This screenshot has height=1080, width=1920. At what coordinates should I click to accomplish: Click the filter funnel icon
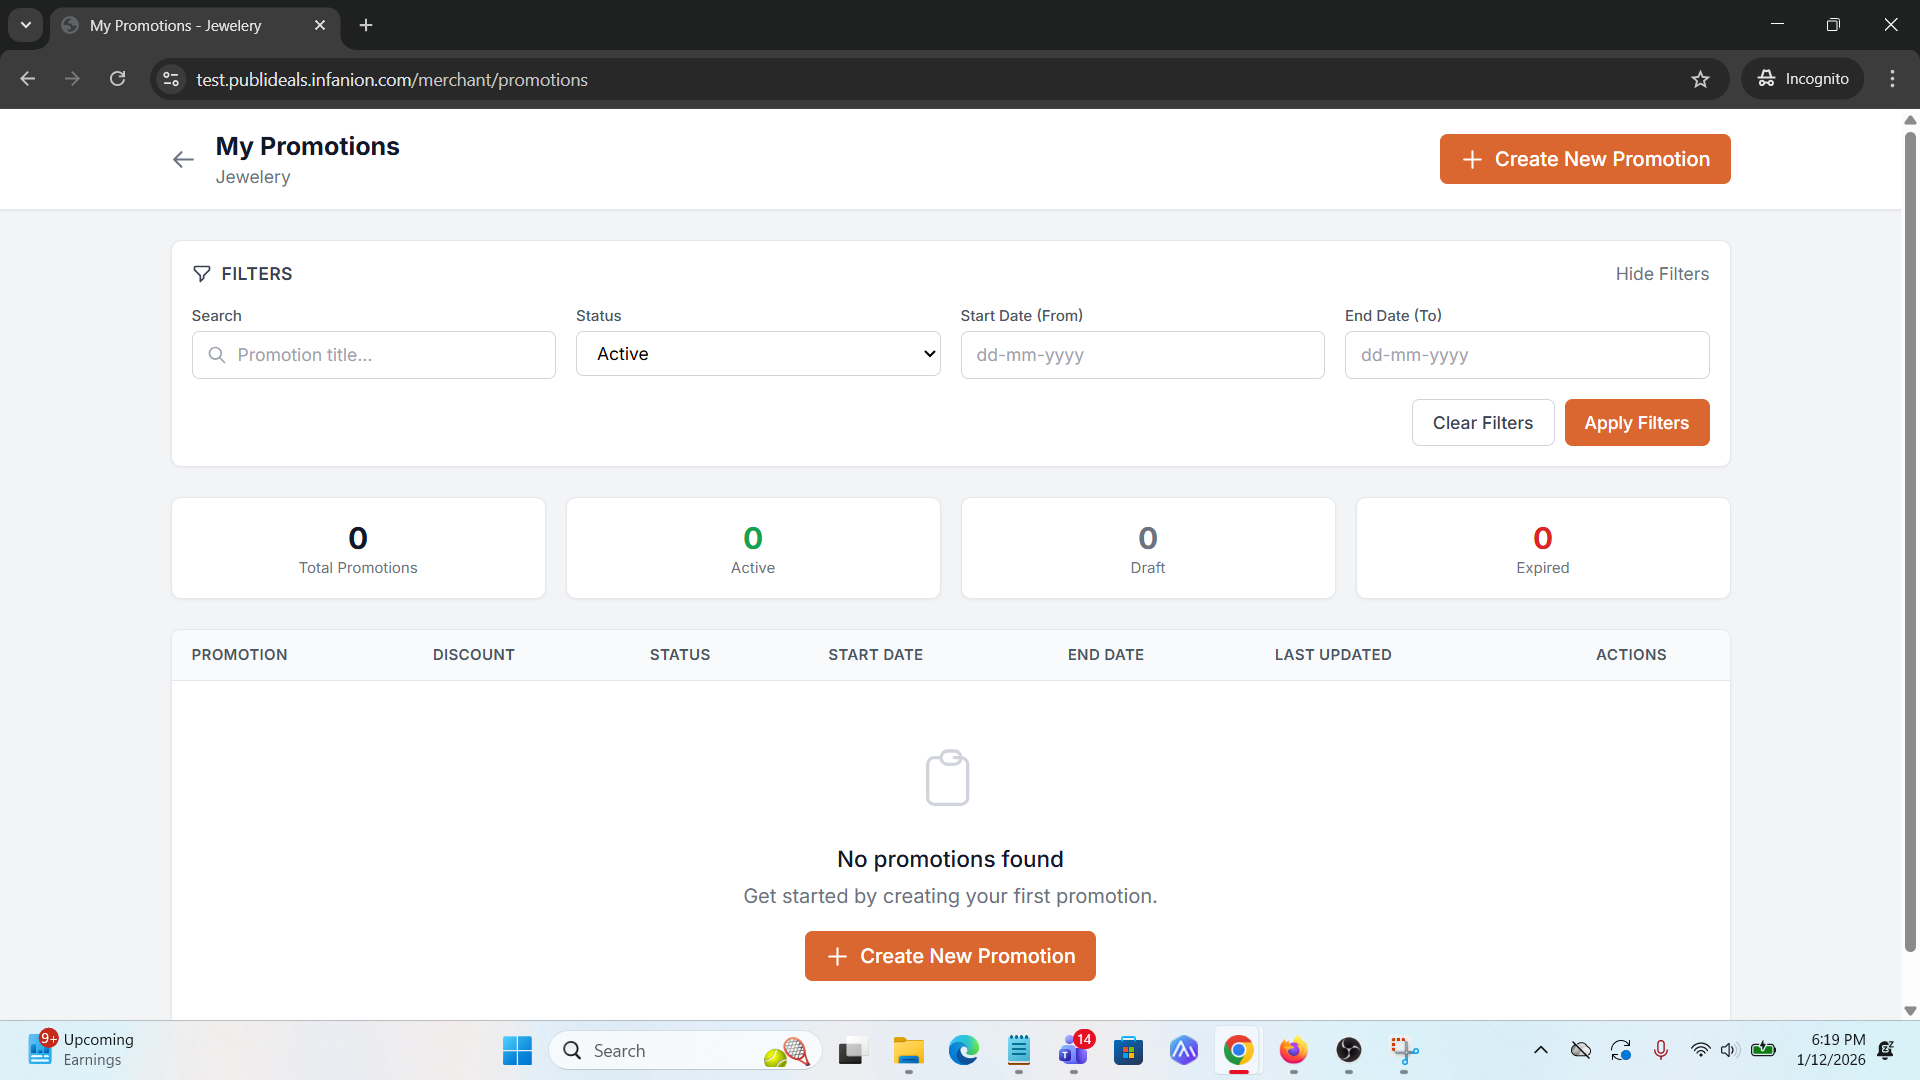tap(201, 274)
